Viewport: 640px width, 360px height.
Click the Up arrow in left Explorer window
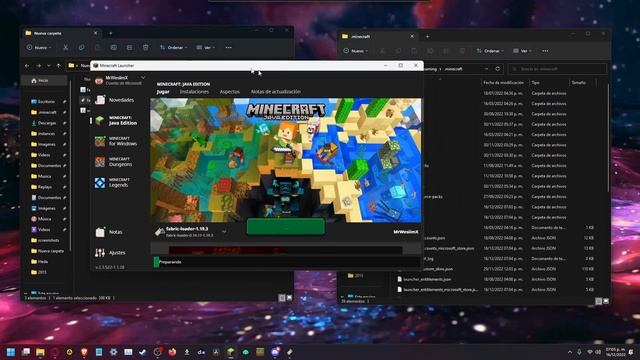pos(59,66)
